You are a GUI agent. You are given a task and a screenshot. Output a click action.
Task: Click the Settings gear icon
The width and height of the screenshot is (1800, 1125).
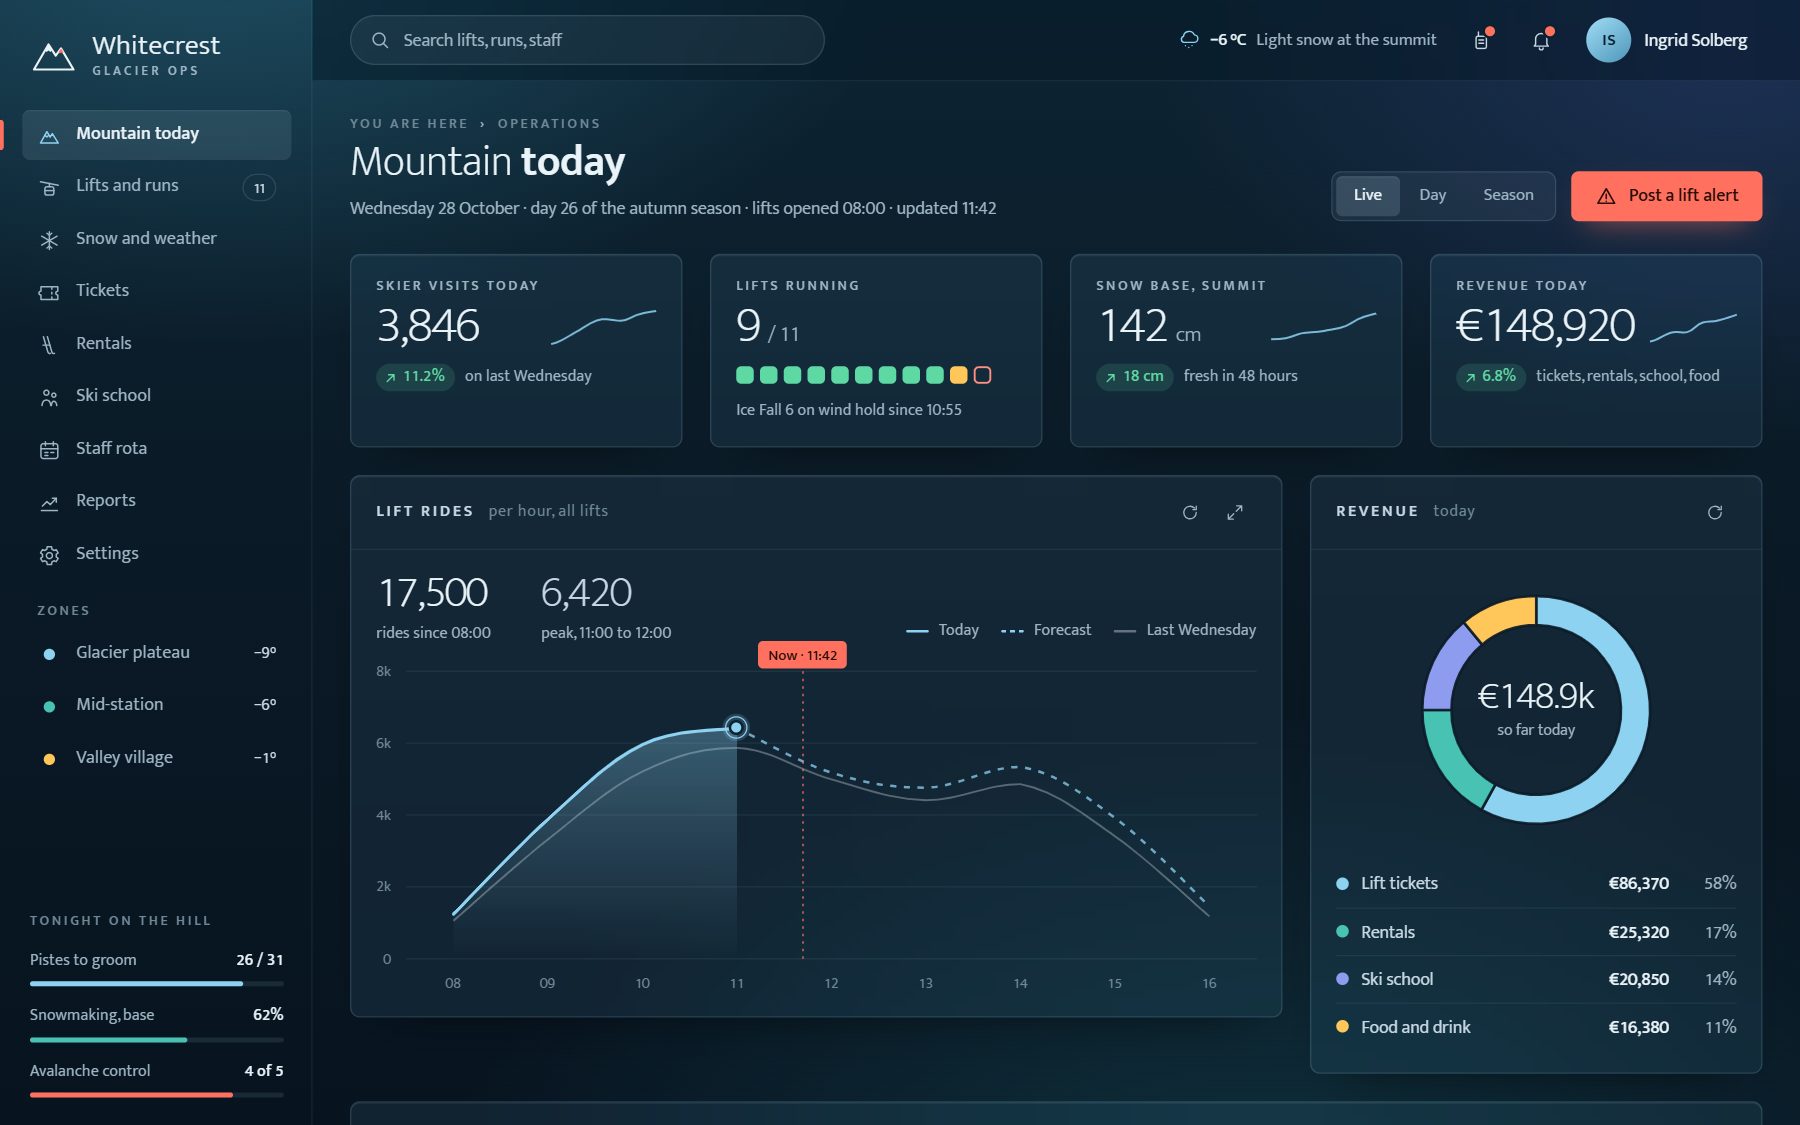coord(49,555)
